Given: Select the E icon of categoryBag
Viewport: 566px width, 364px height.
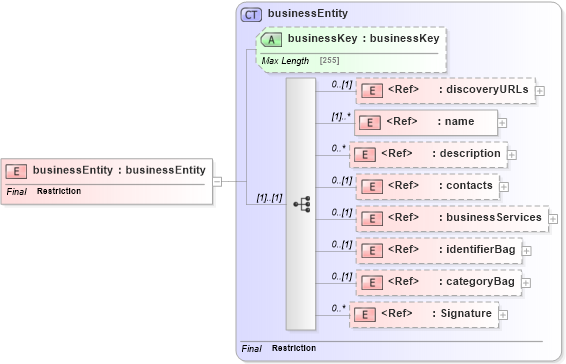Looking at the screenshot, I should (372, 282).
